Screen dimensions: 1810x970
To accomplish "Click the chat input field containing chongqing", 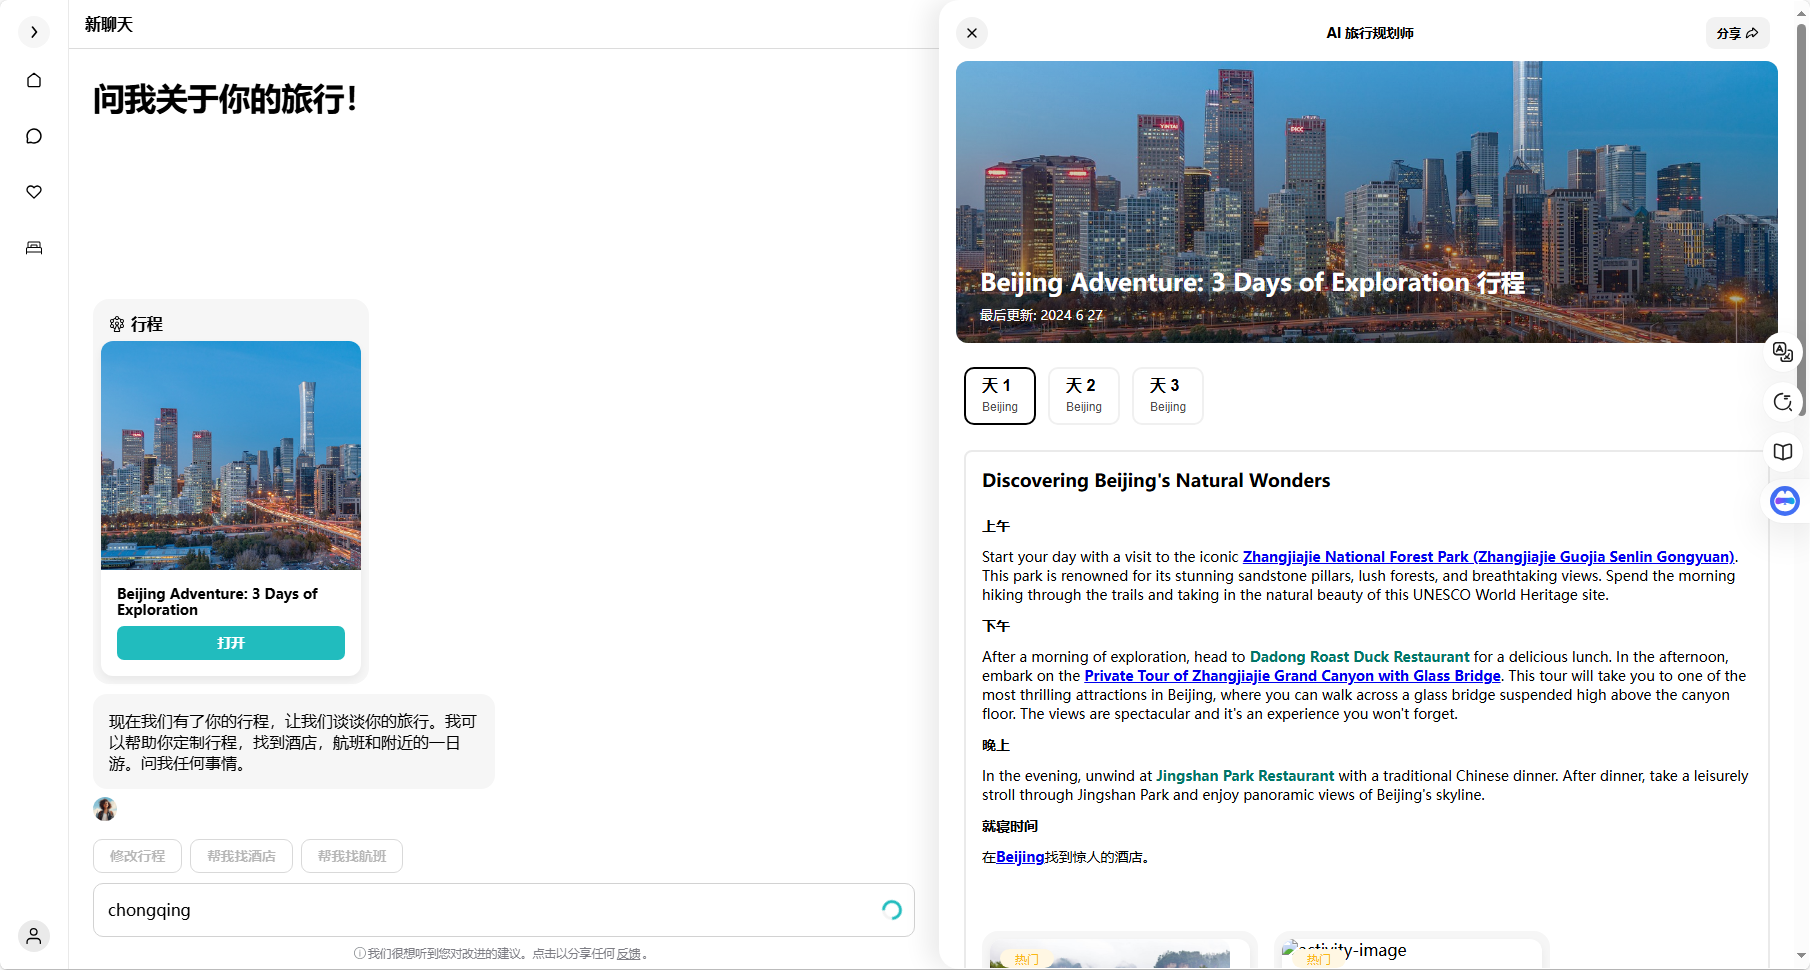I will (x=480, y=910).
